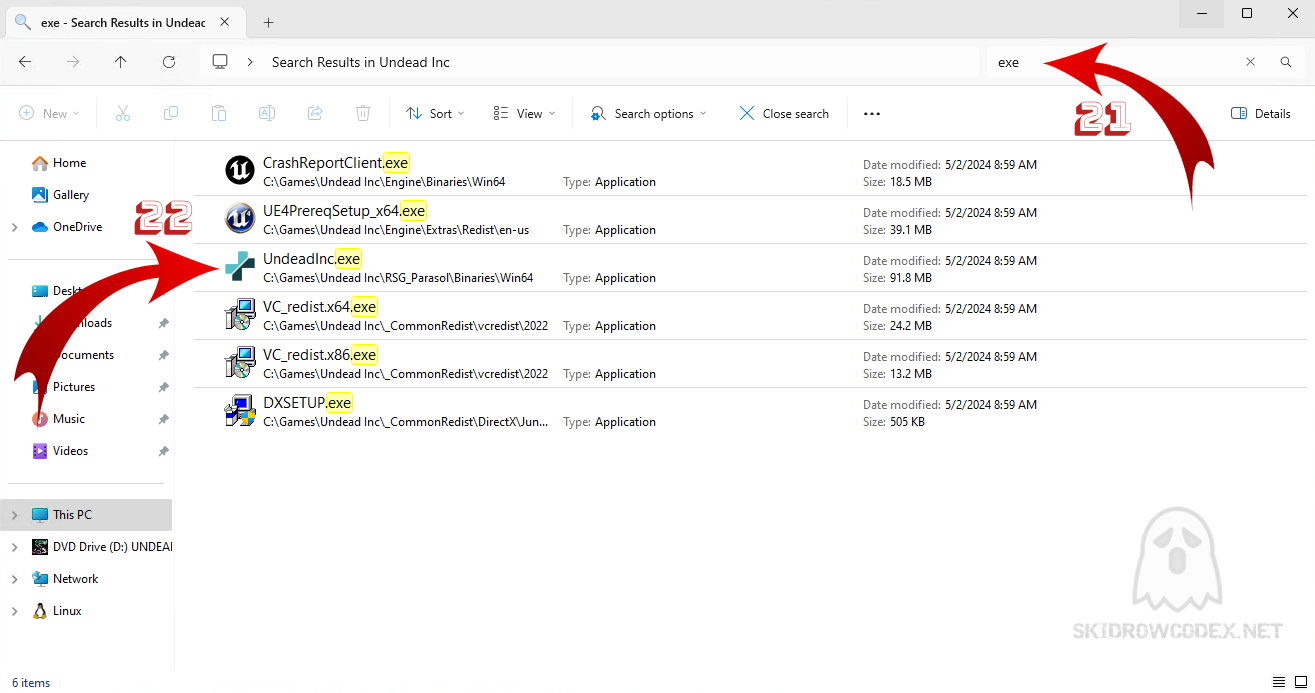Screen dimensions: 1315x693
Task: Expand the DVD Drive (D:) node
Action: click(x=14, y=547)
